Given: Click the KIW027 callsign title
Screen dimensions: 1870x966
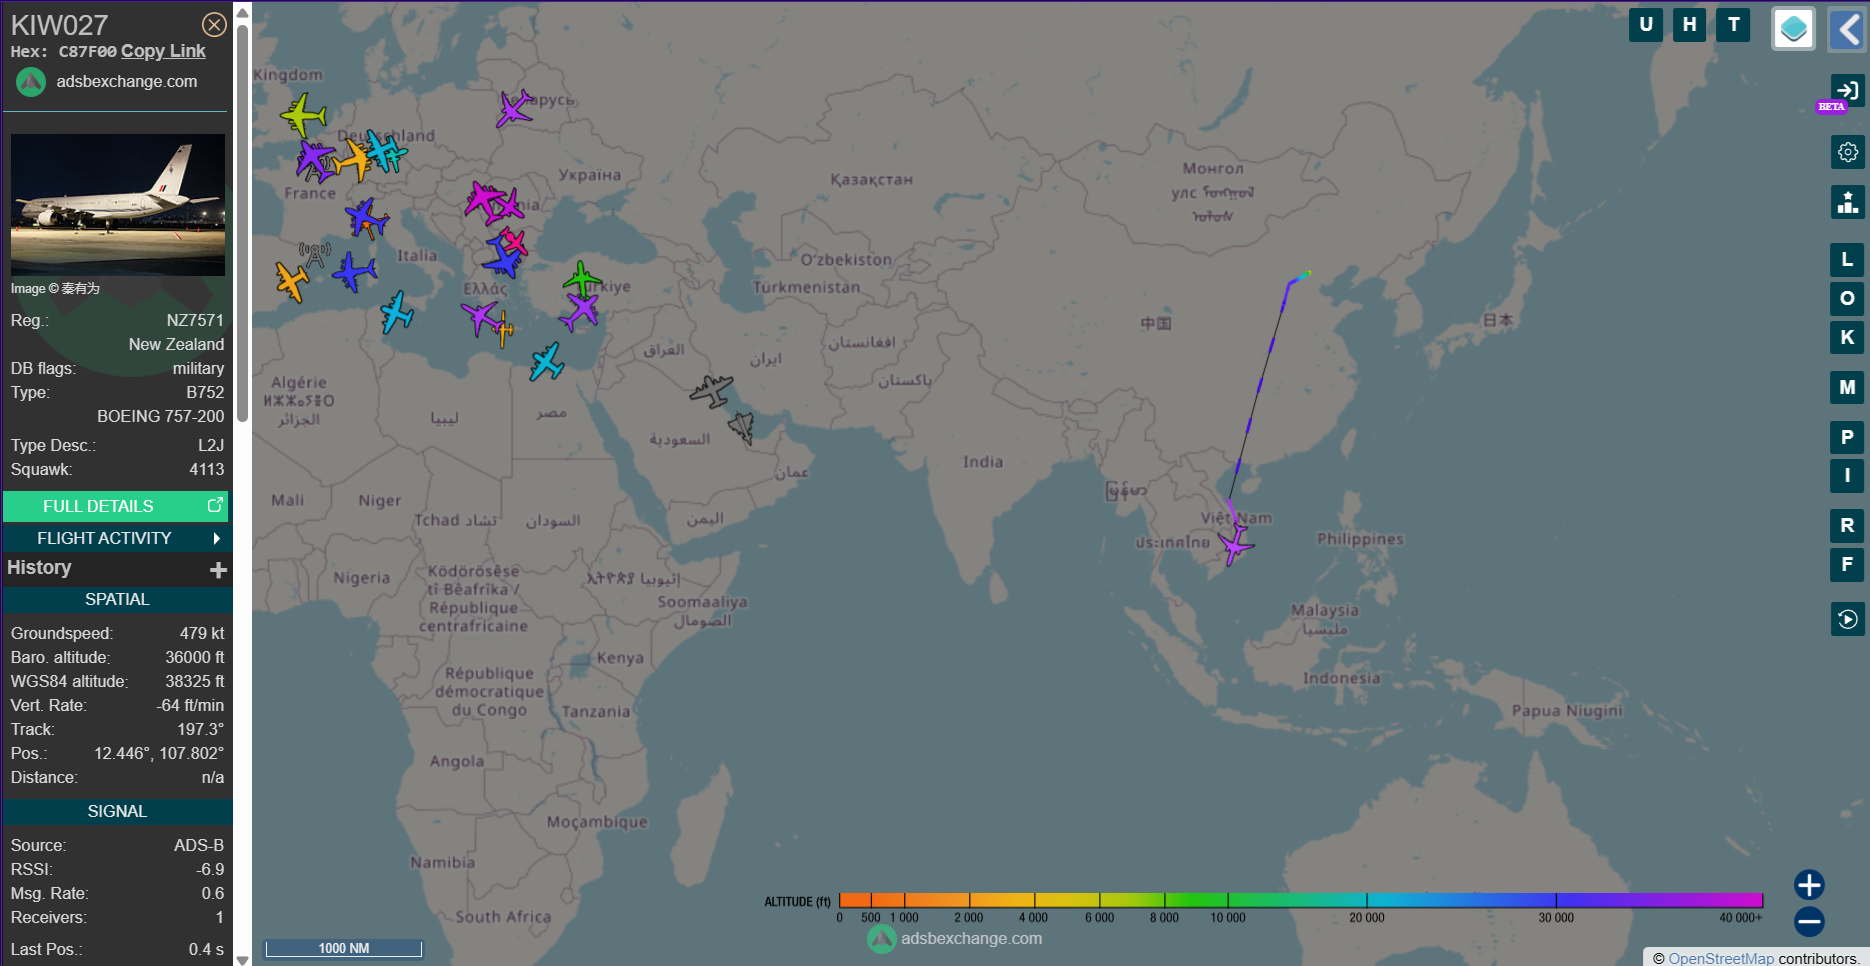Looking at the screenshot, I should point(59,25).
